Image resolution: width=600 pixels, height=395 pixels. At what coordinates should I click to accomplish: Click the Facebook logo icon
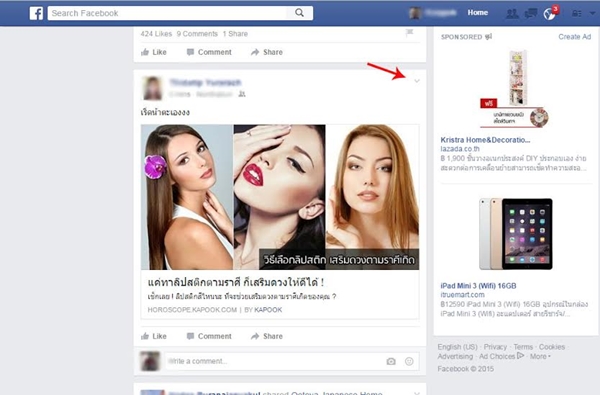coord(36,13)
